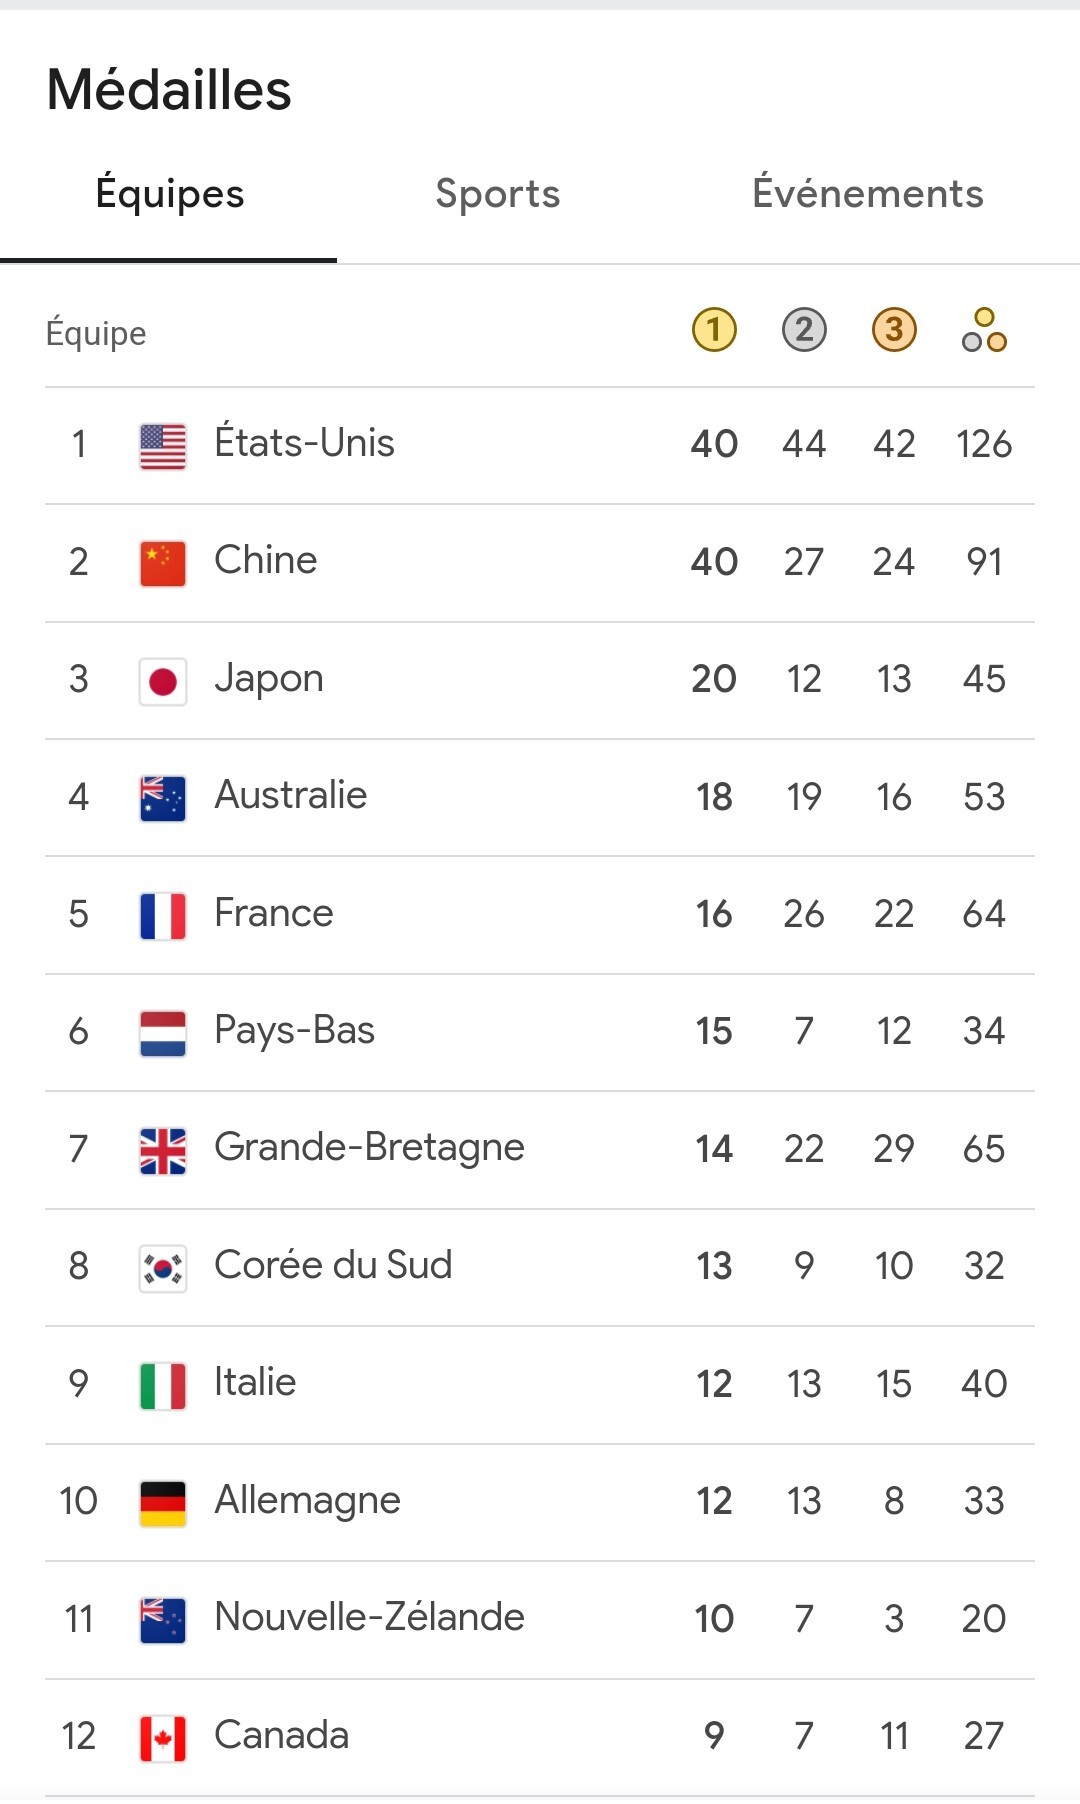Click the total medals column icon
Image resolution: width=1080 pixels, height=1804 pixels.
point(984,330)
